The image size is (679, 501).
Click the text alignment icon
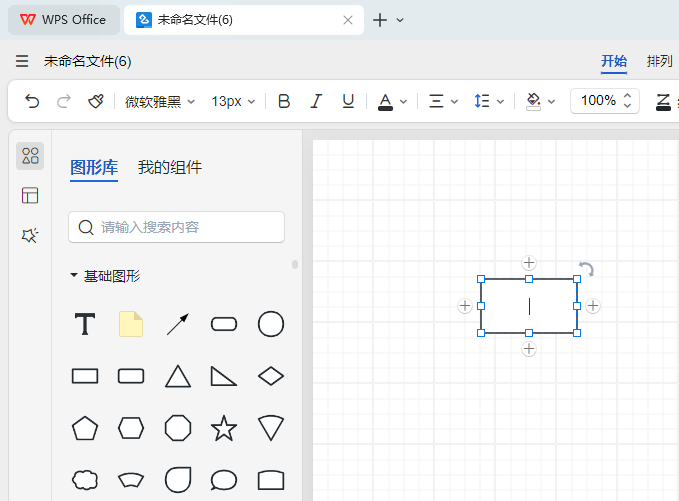coord(436,101)
